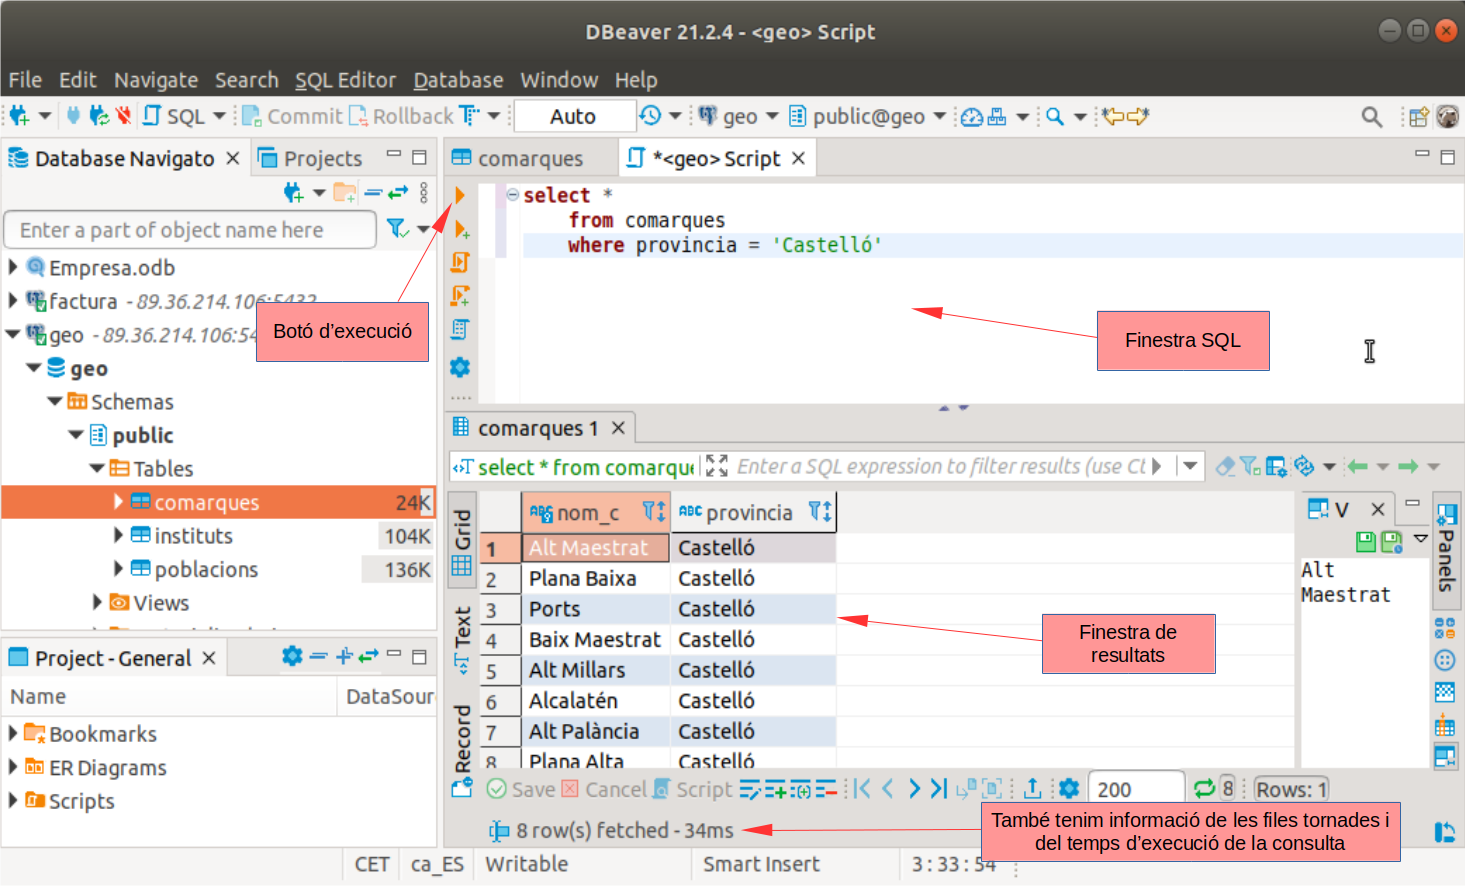Click the Execute SQL script icon
1465x886 pixels.
click(460, 262)
